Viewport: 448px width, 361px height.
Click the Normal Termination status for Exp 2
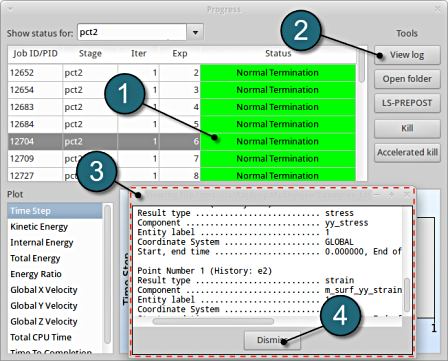(278, 73)
